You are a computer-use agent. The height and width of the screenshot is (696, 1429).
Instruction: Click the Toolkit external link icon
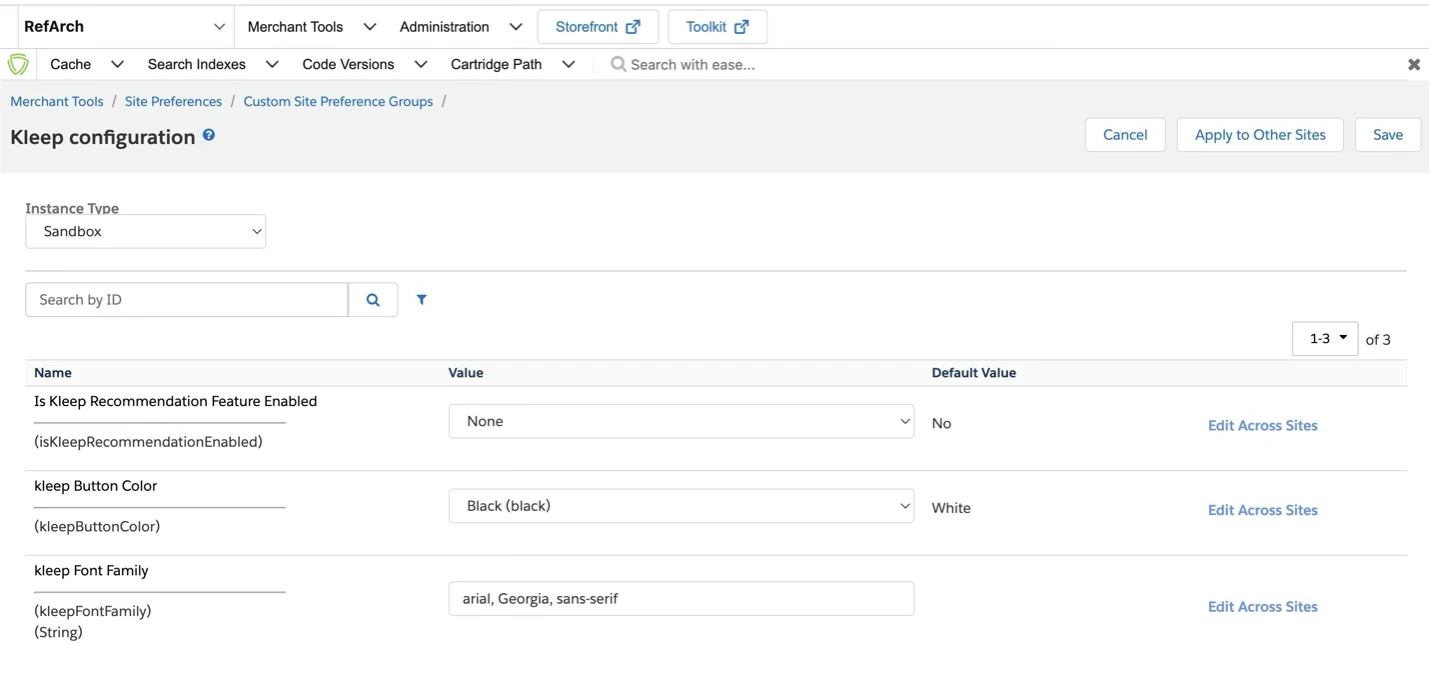point(742,27)
